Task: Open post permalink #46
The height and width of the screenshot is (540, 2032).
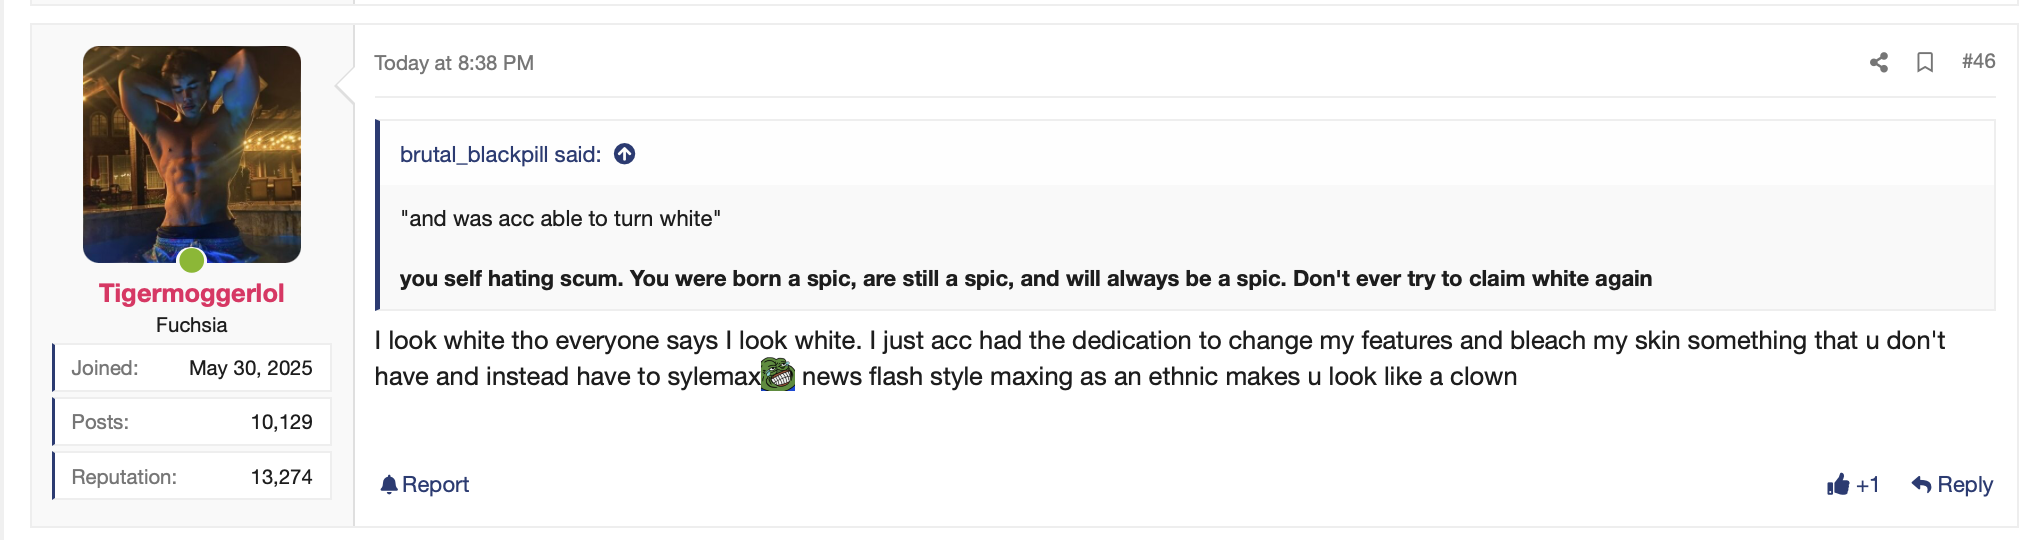Action: (1978, 61)
